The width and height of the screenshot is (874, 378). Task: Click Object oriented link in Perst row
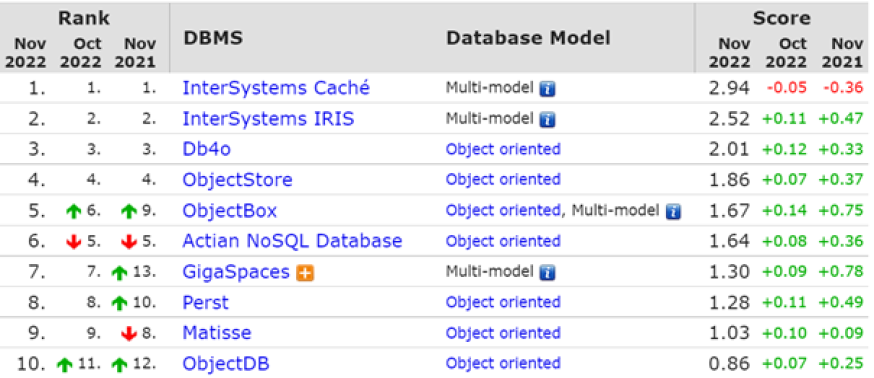503,302
